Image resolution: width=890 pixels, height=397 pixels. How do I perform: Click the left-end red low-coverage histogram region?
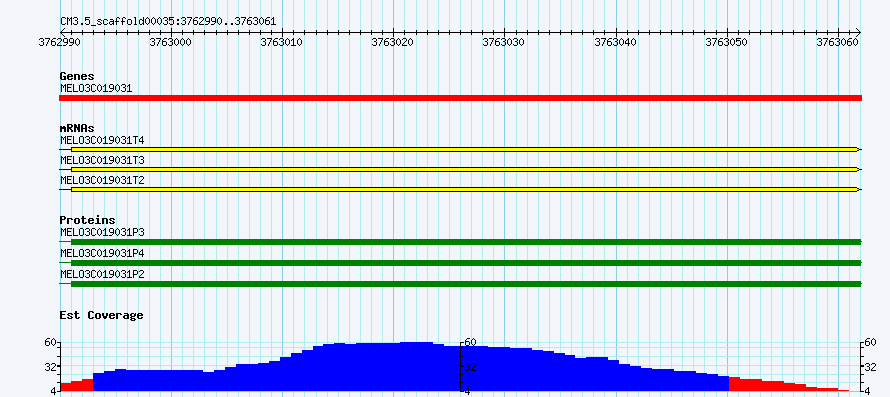[x=76, y=385]
